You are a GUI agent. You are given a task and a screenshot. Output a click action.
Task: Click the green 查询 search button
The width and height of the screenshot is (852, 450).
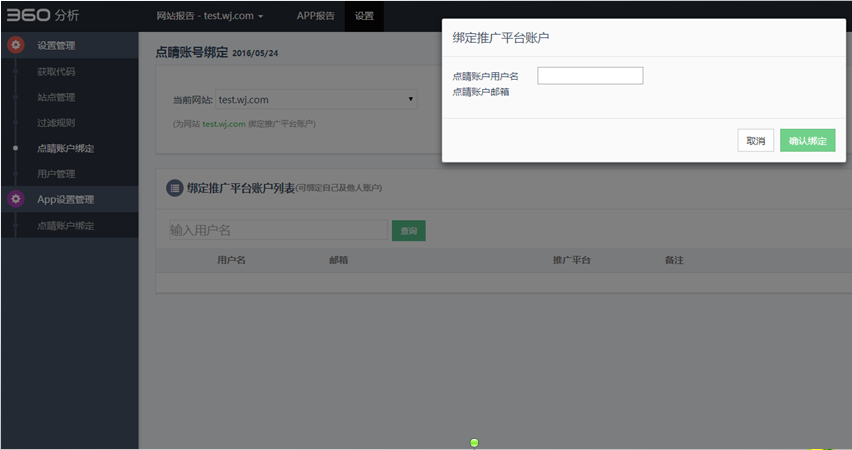408,231
